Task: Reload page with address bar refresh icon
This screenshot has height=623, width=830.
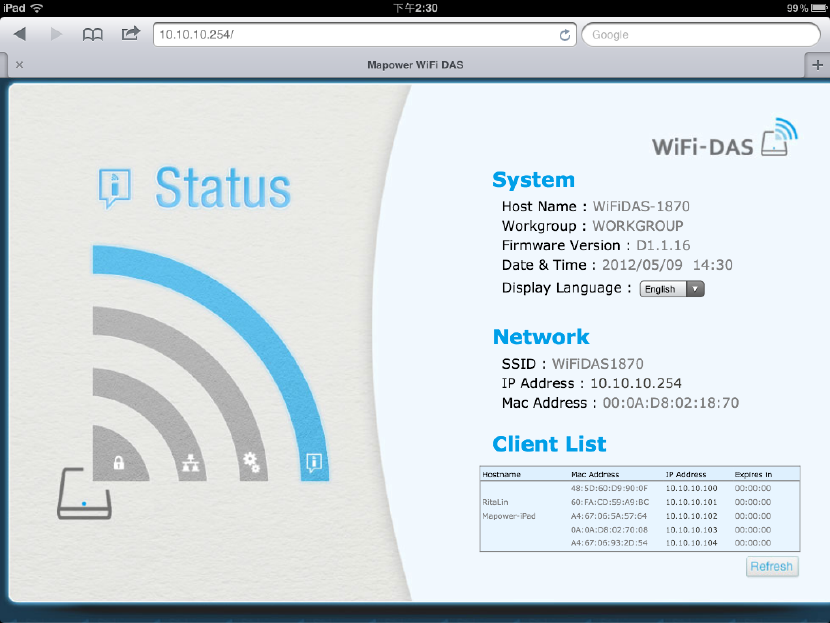Action: tap(565, 35)
